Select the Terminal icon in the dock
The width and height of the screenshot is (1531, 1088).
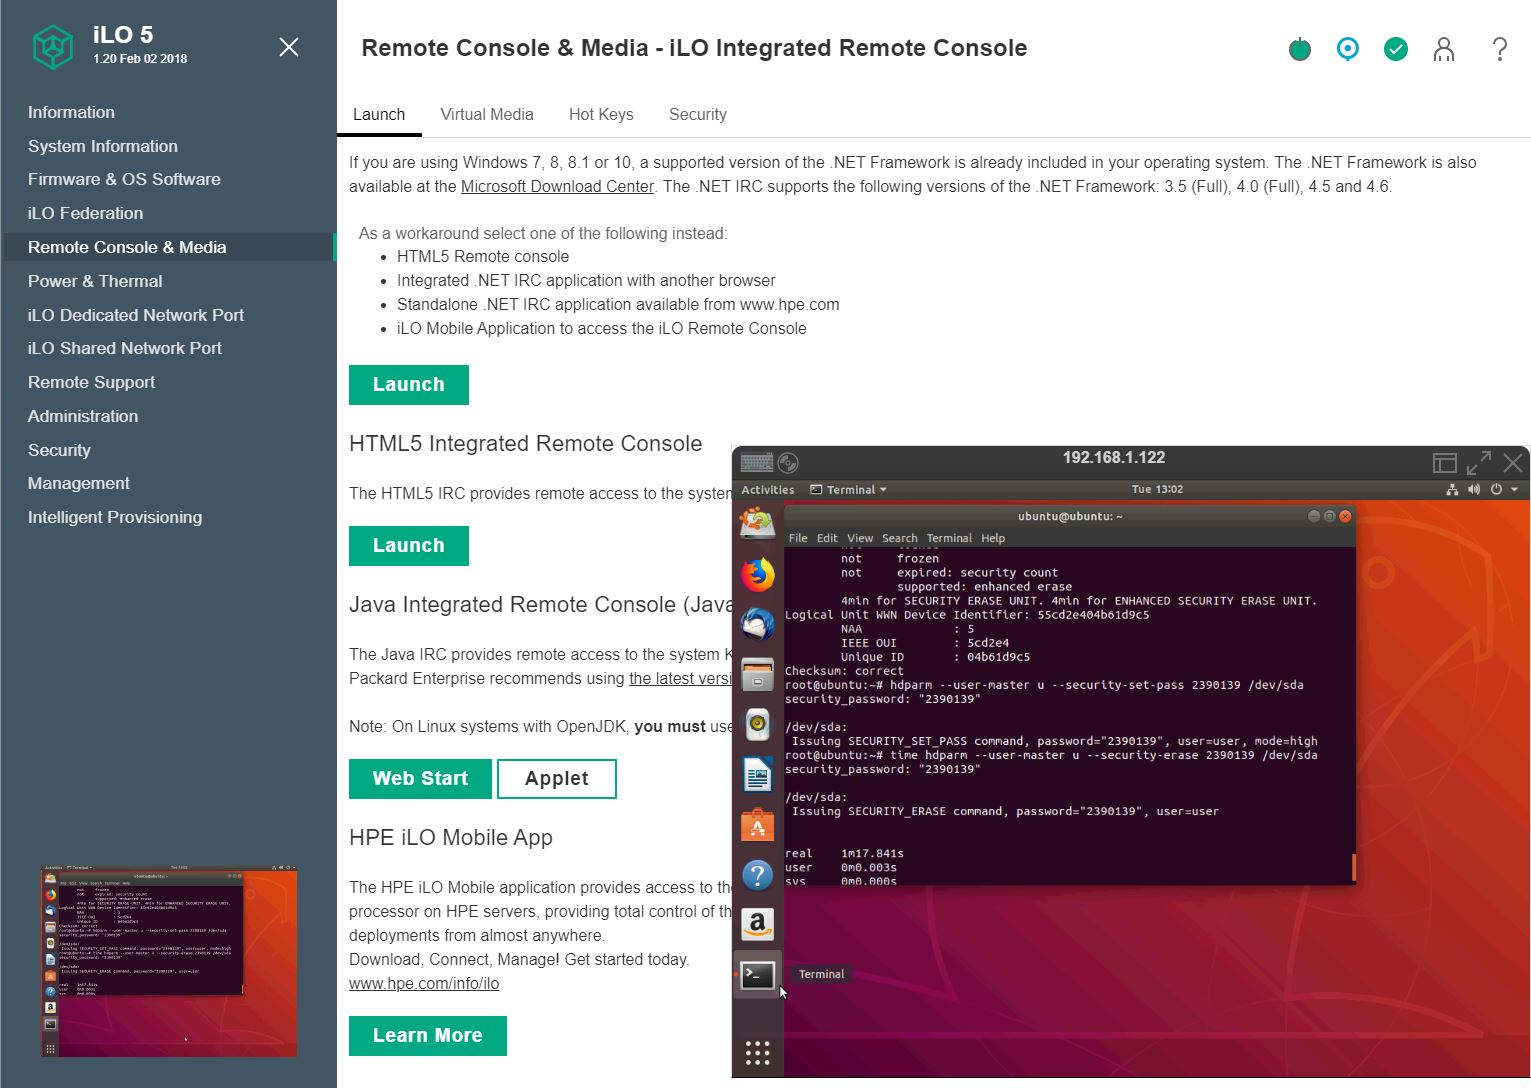tap(757, 975)
